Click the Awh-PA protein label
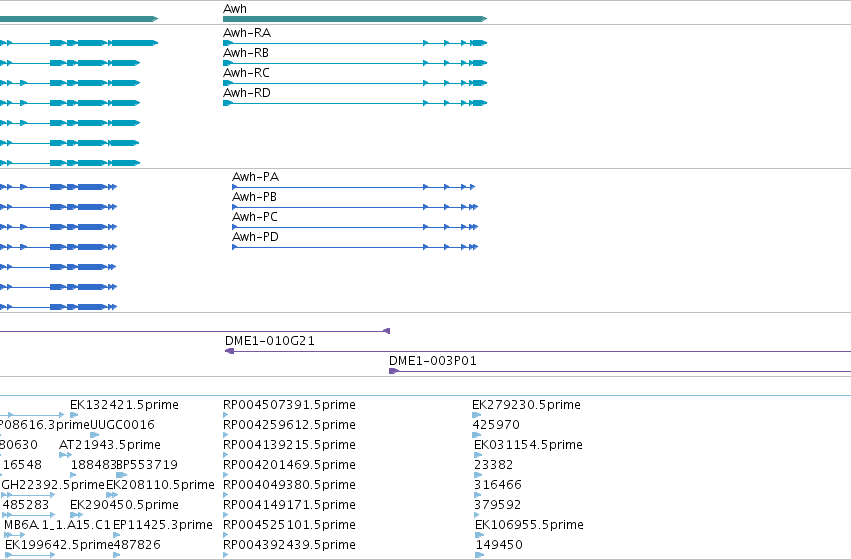 click(x=256, y=177)
